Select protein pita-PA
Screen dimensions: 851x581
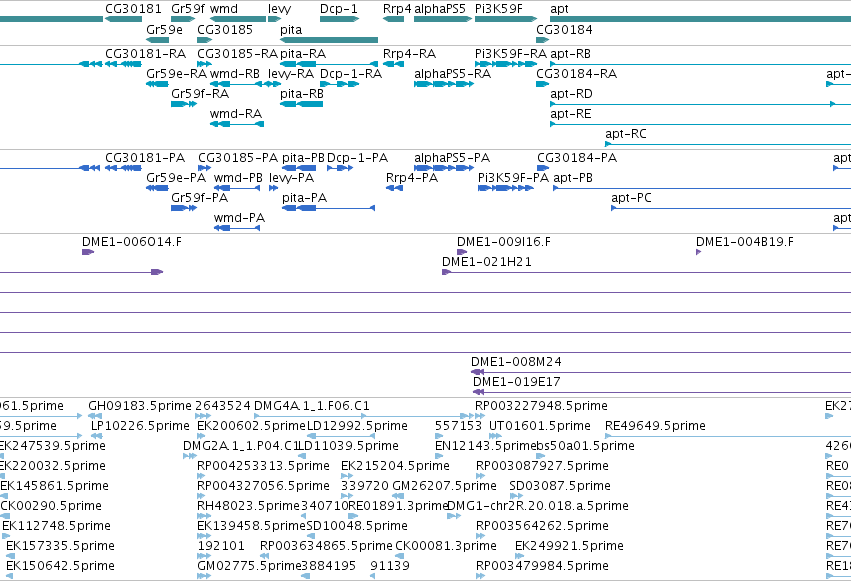pyautogui.click(x=304, y=198)
